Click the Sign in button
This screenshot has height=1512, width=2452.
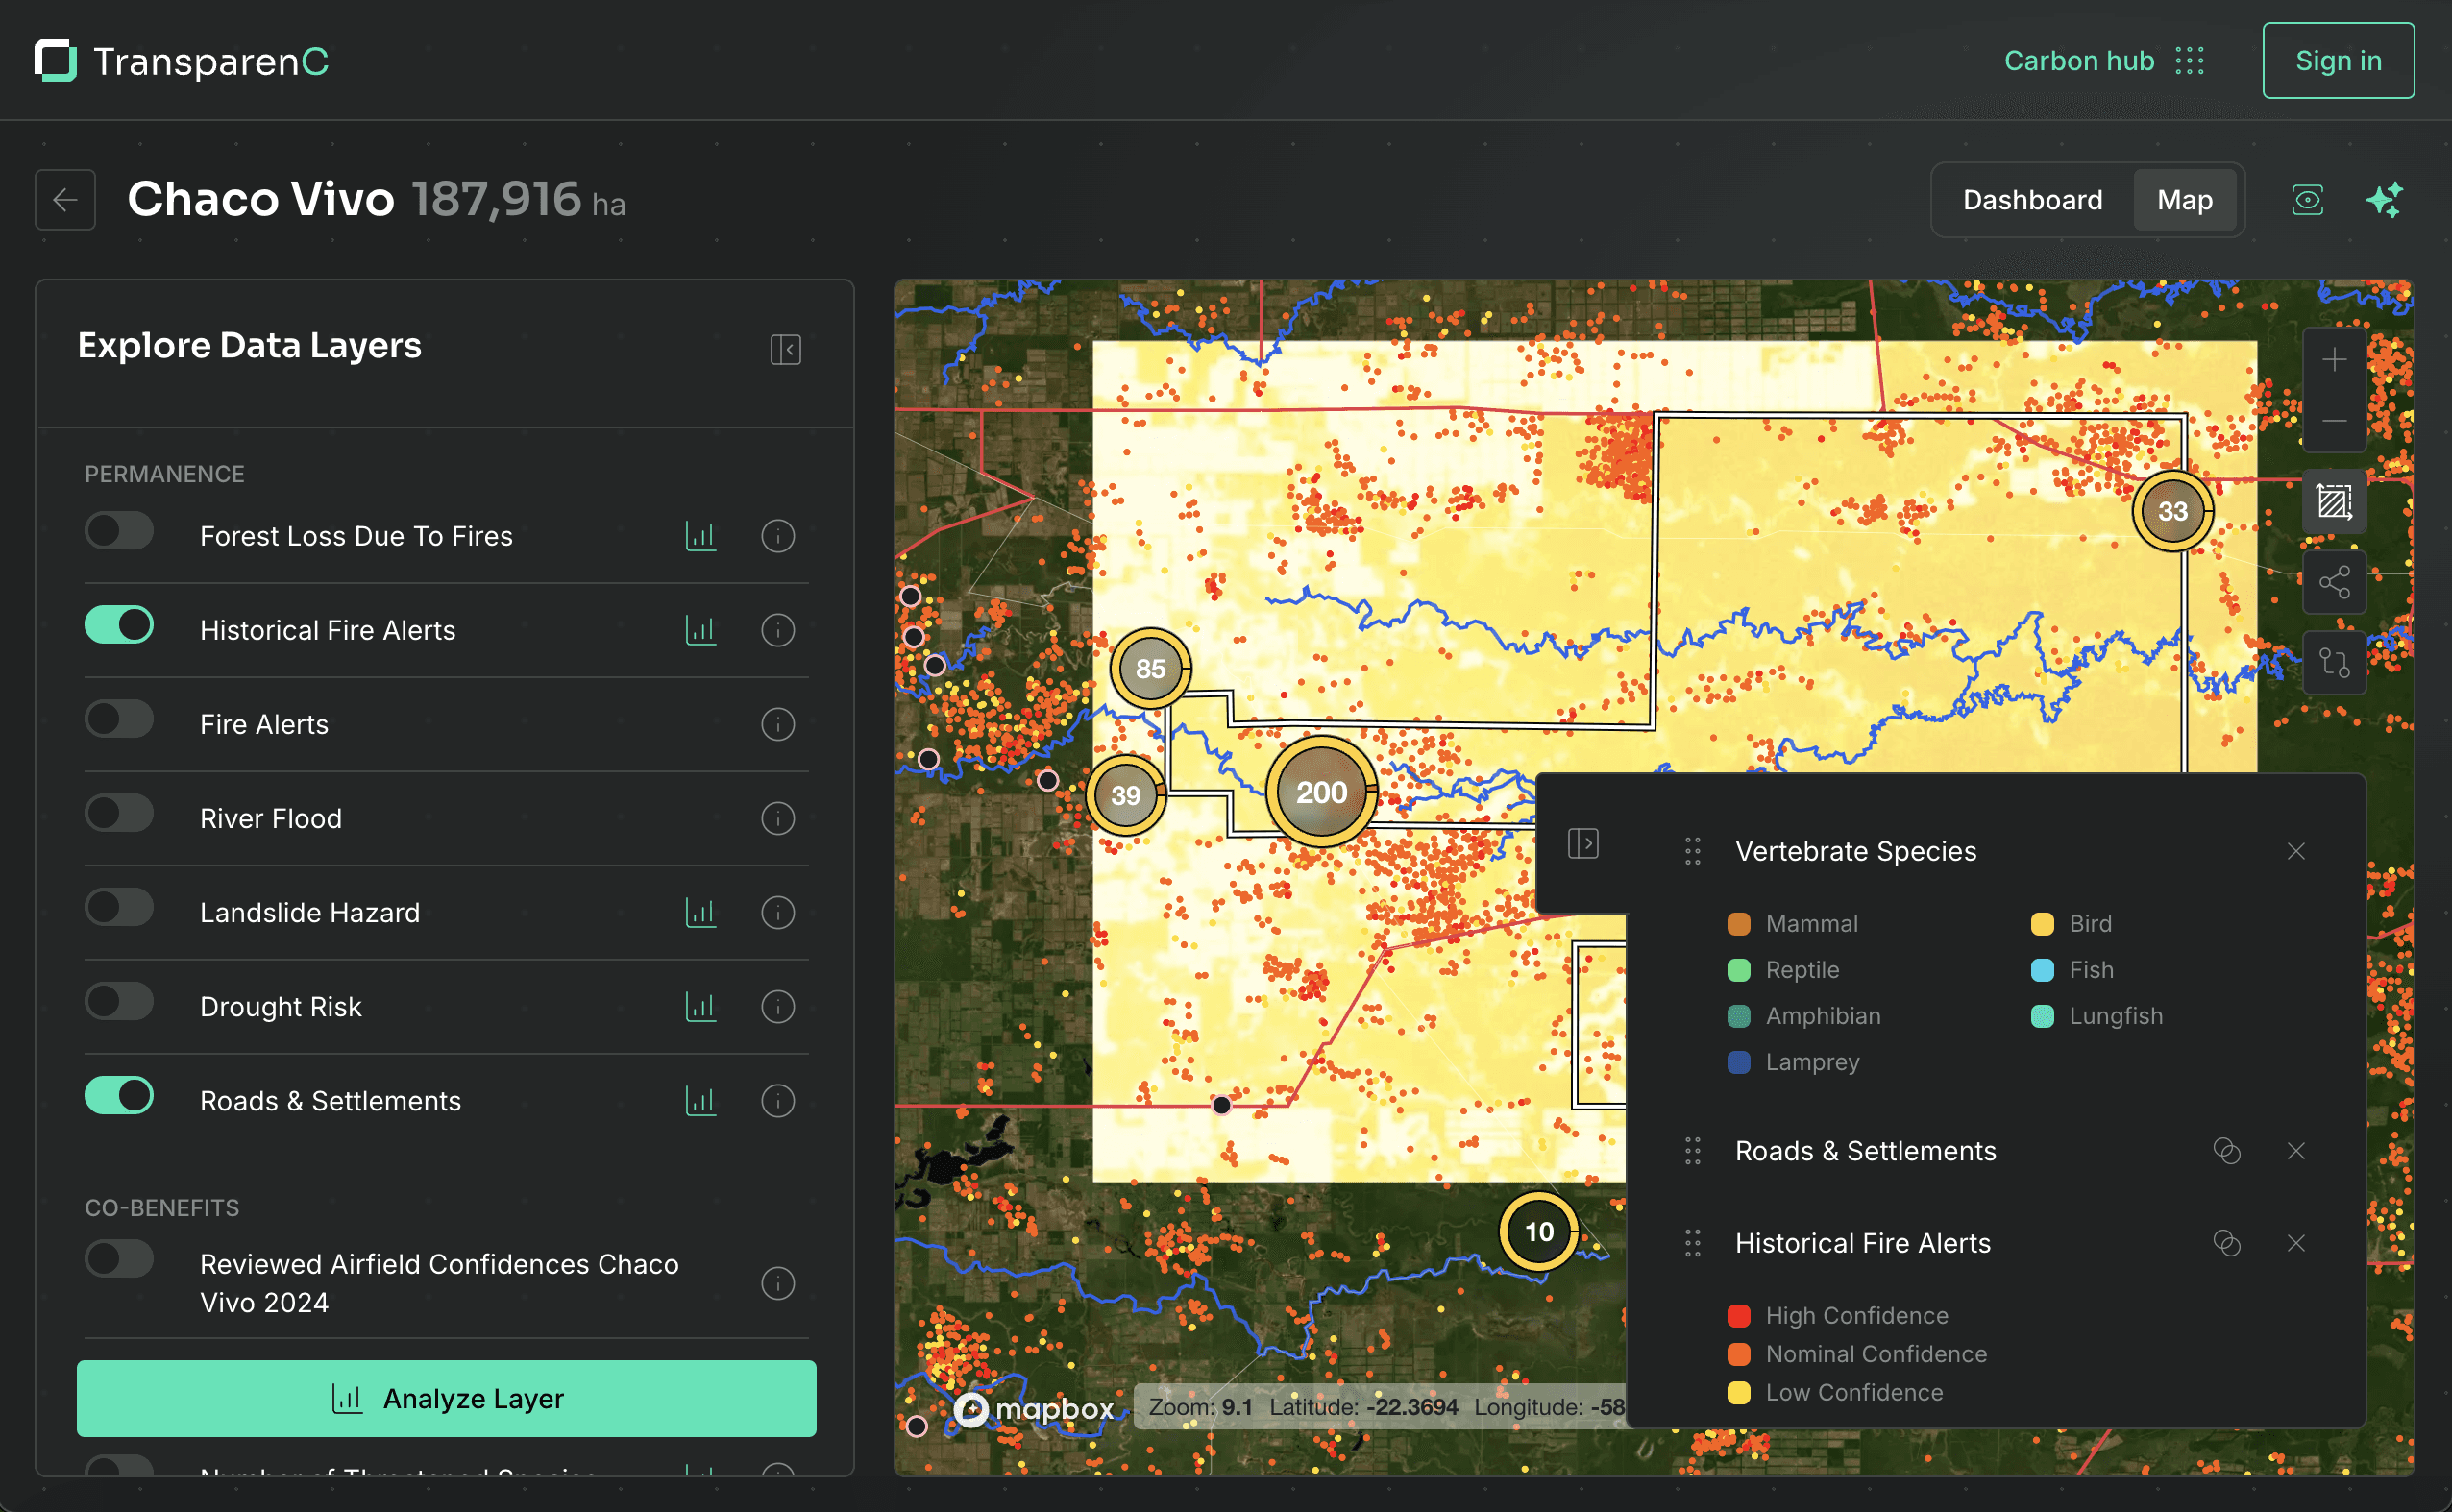[2338, 61]
